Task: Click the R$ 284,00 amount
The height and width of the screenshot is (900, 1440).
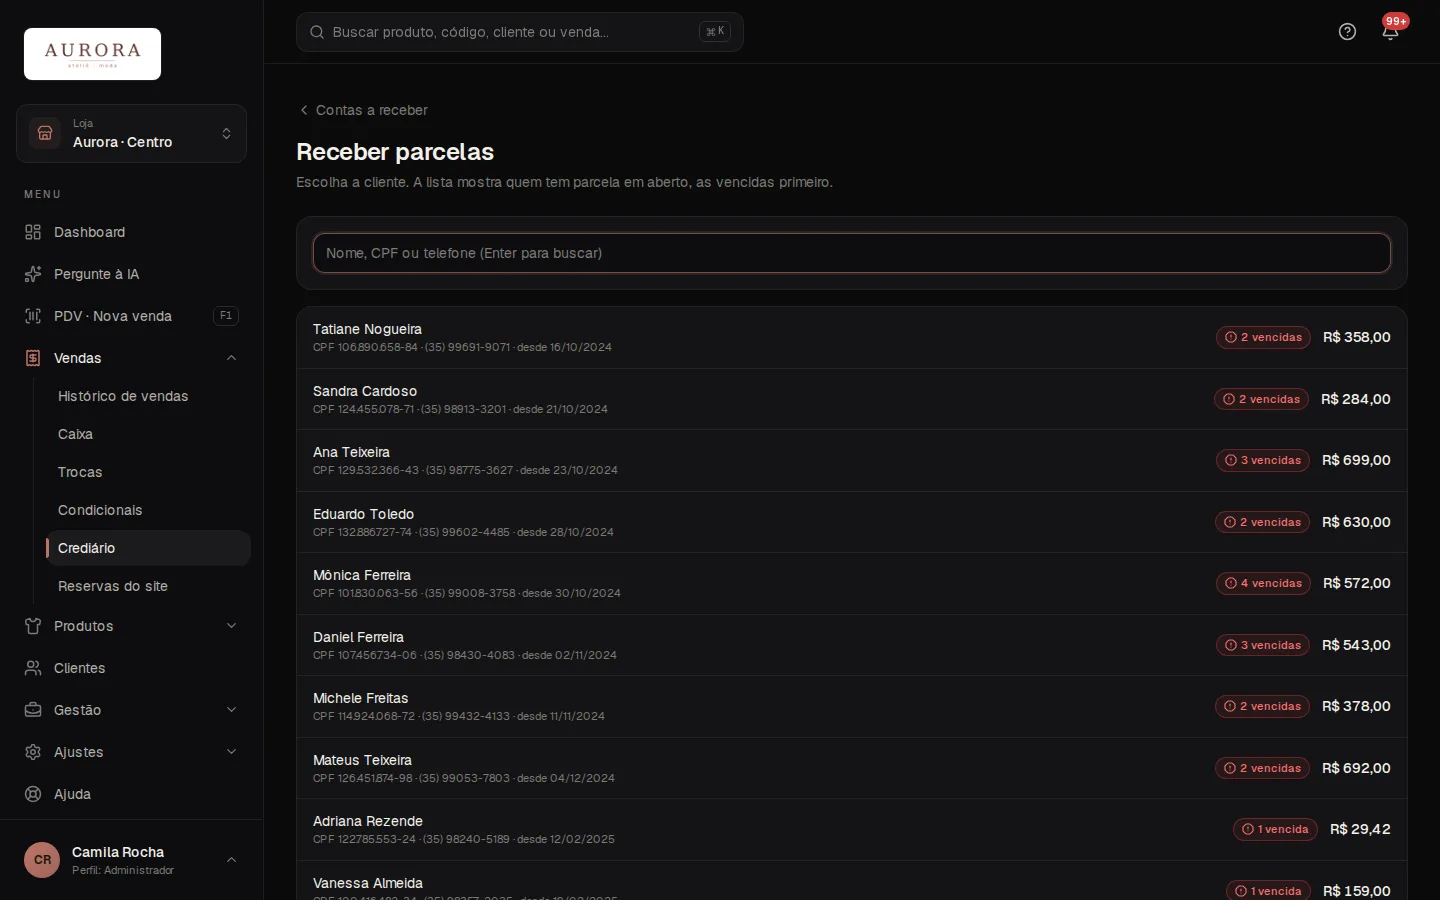Action: (x=1356, y=399)
